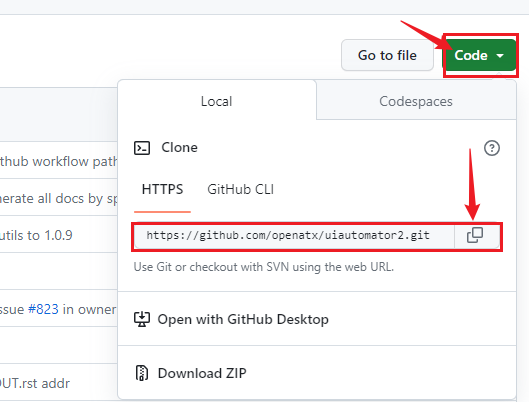Open the generate all docs commit message
This screenshot has width=529, height=402.
pos(59,199)
